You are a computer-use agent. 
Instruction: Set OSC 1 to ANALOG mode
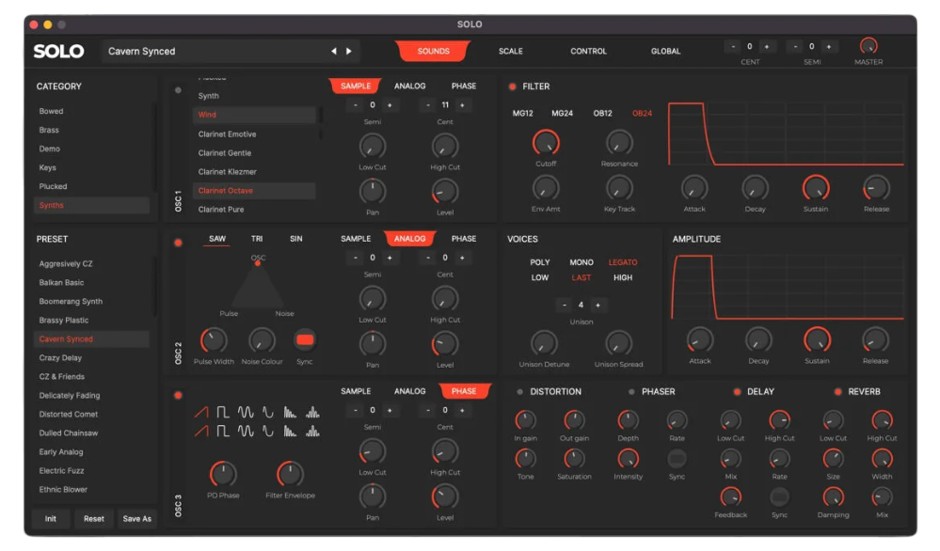pos(409,86)
